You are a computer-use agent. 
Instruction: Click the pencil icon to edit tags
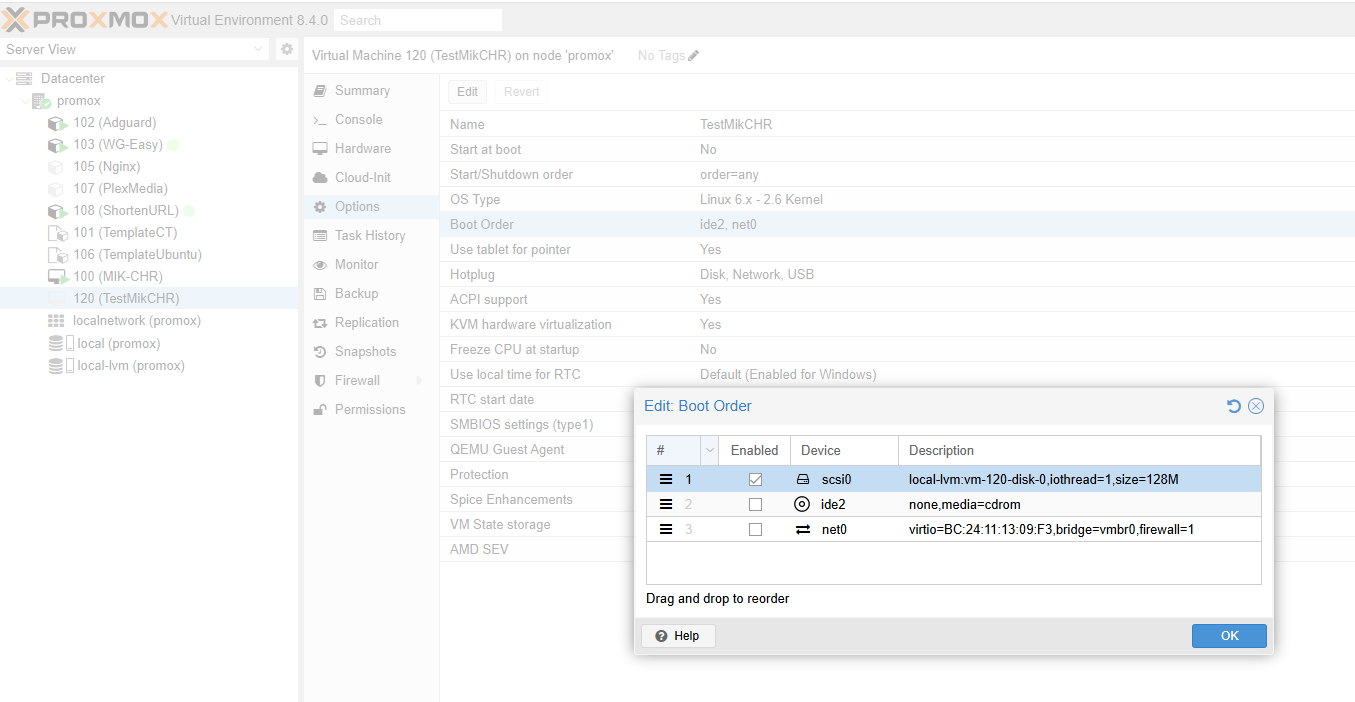693,56
